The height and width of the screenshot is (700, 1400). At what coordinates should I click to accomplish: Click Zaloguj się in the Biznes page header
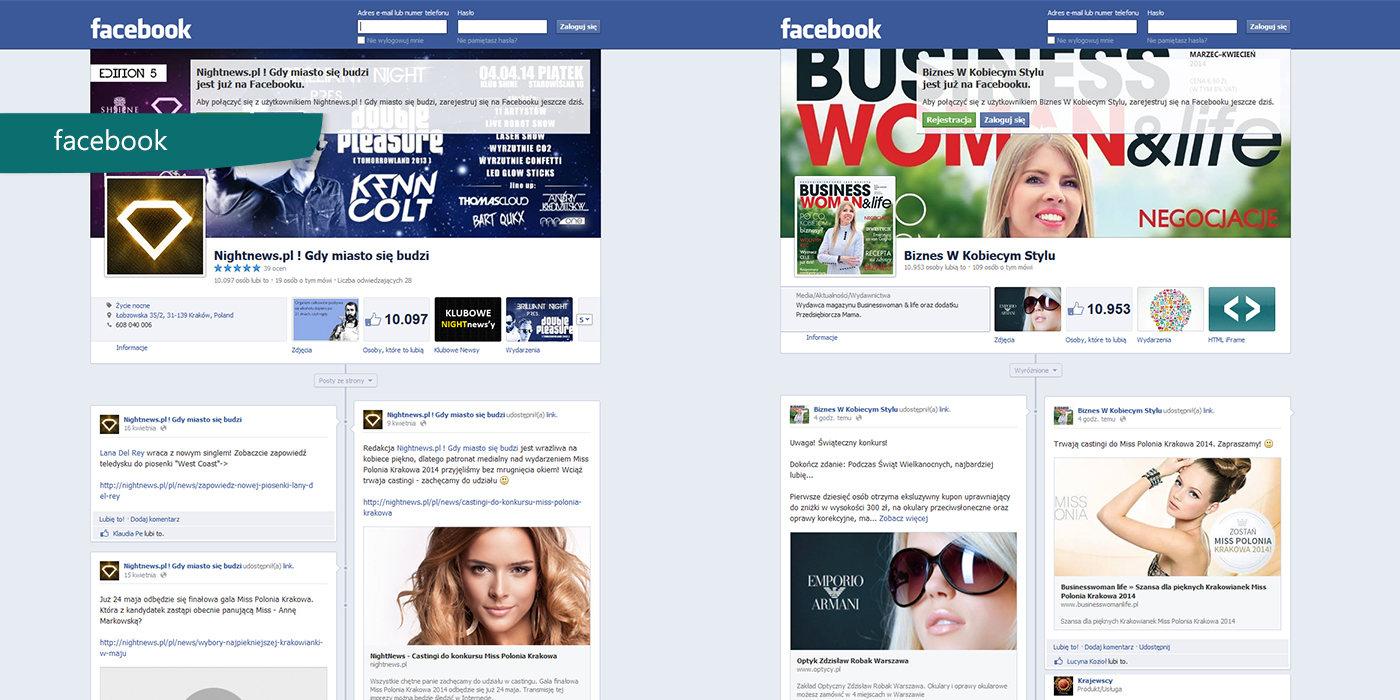tap(1268, 27)
